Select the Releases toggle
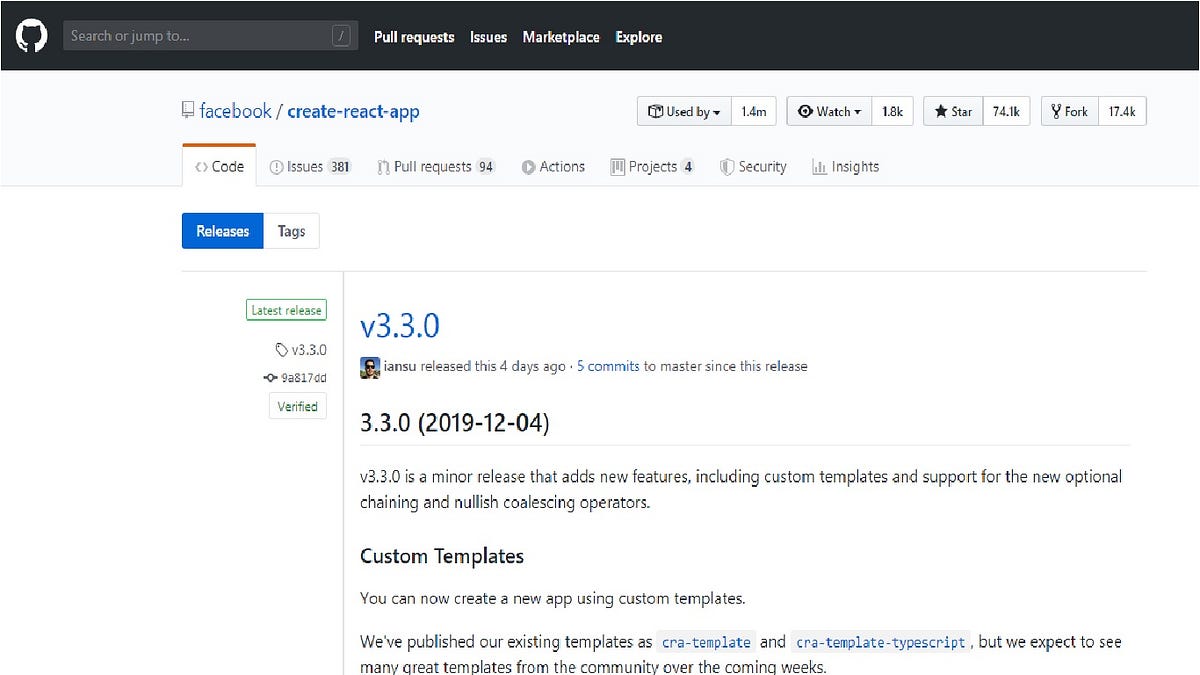Screen dimensions: 1200x675 coord(222,231)
